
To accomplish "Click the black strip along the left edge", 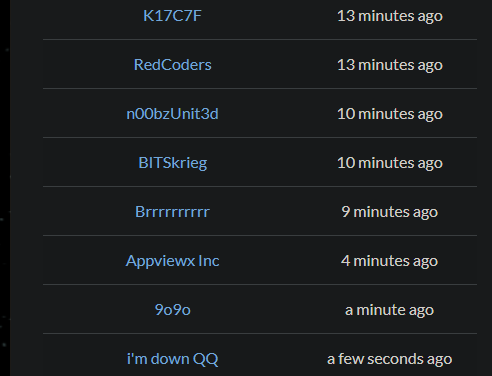I will 5,188.
